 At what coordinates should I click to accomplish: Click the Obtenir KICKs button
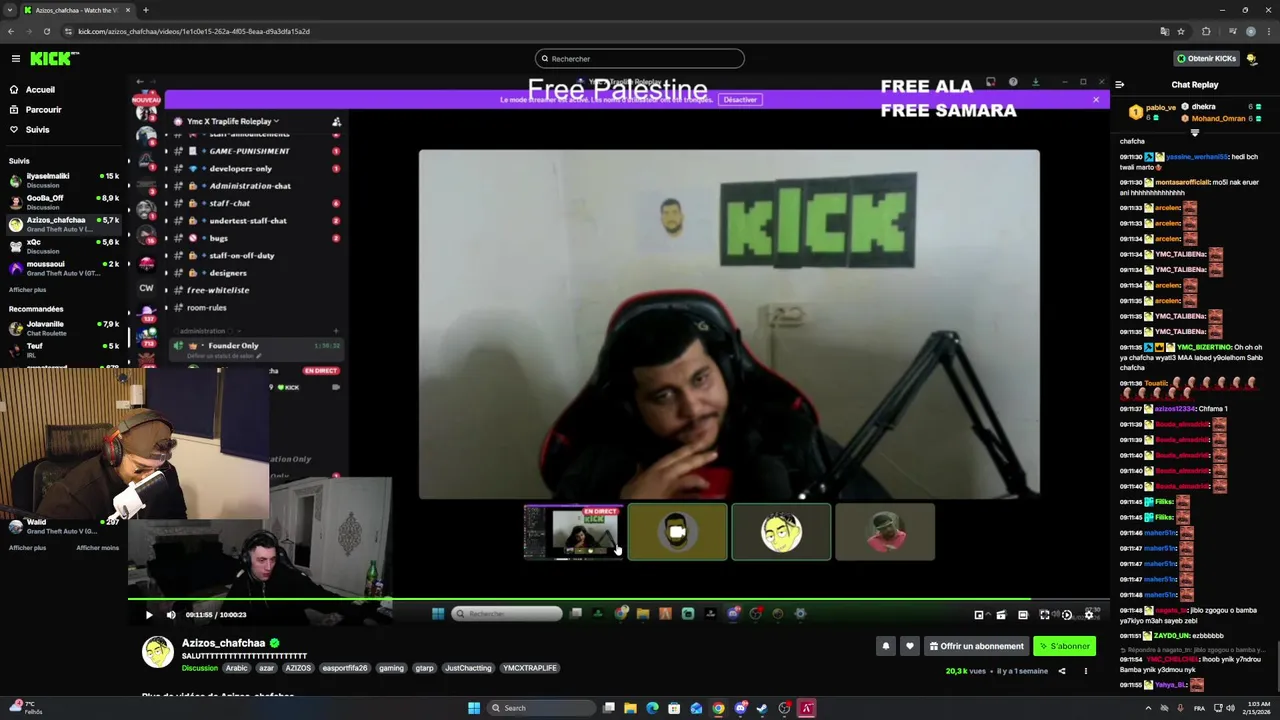[x=1206, y=59]
